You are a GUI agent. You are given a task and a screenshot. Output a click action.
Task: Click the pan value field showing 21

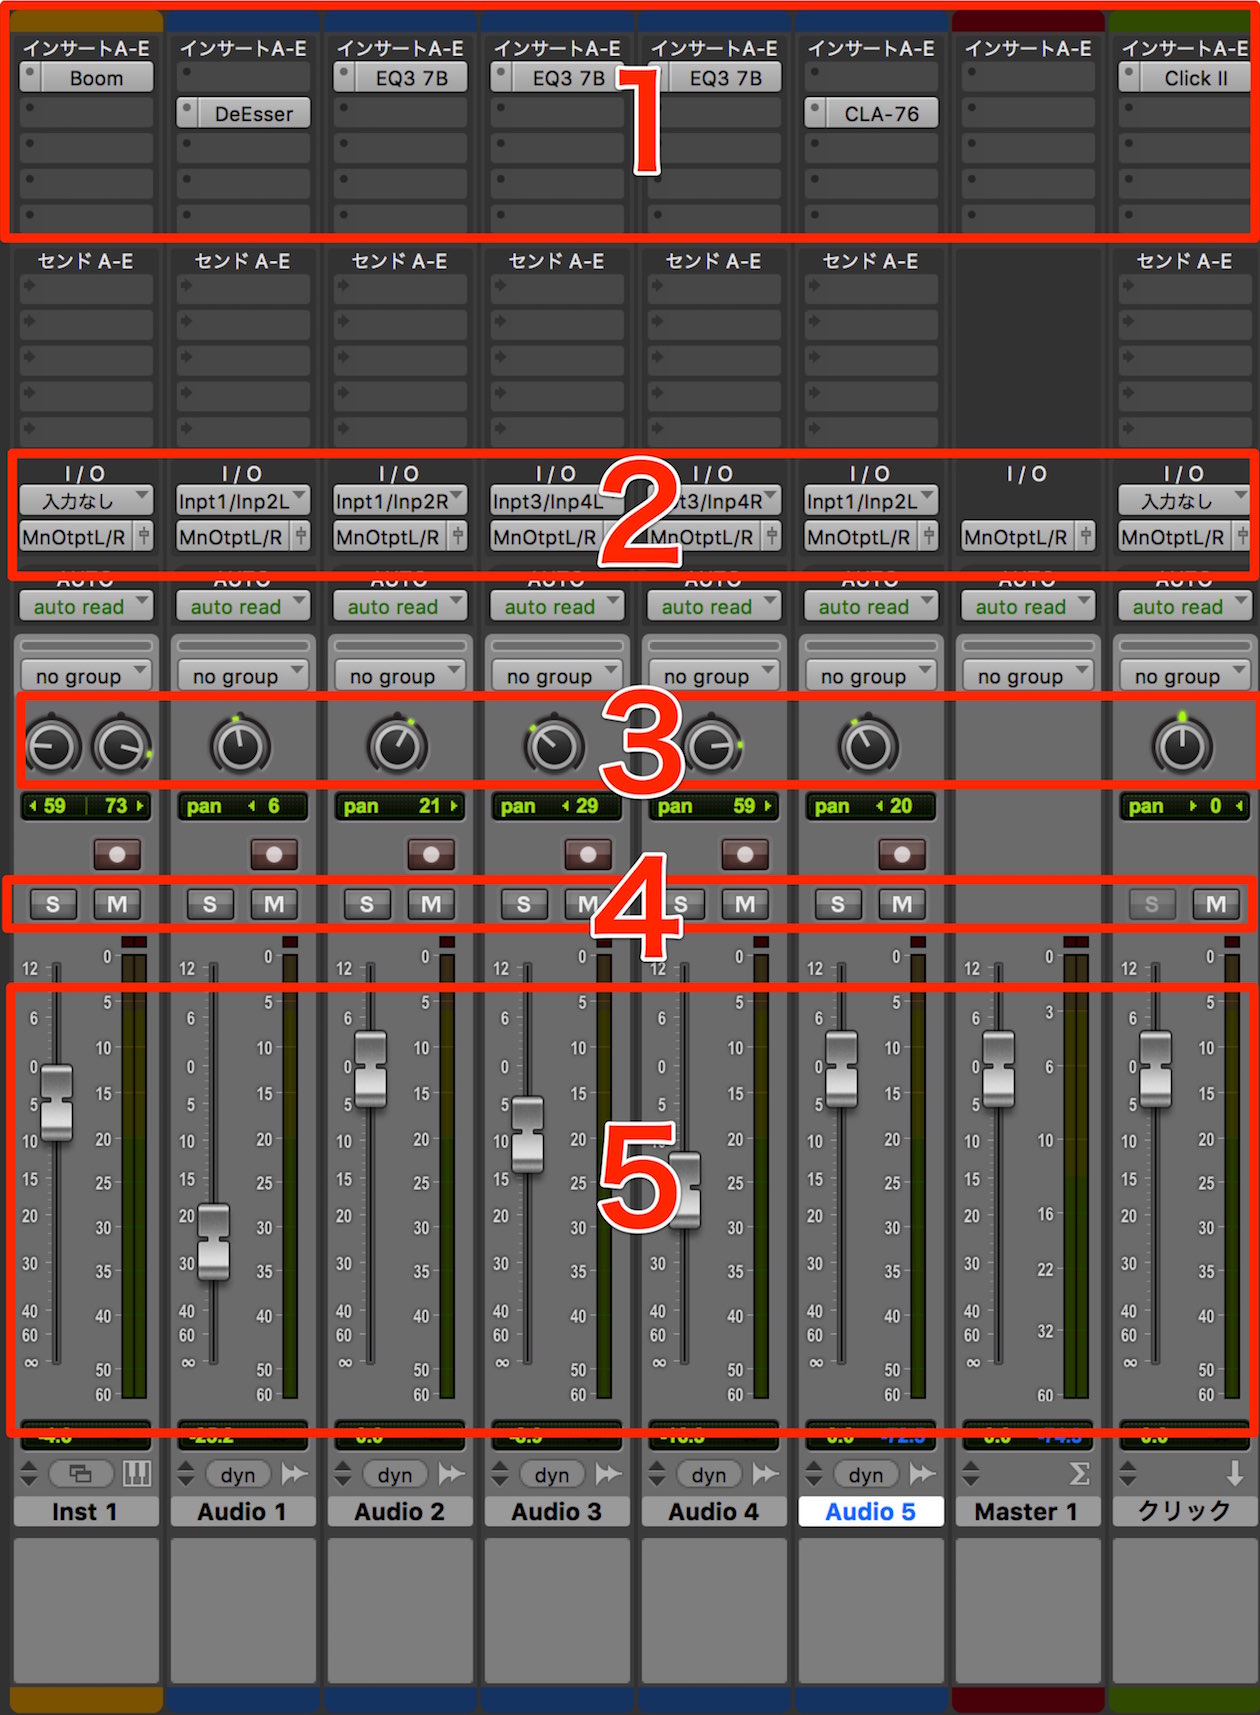(x=400, y=806)
